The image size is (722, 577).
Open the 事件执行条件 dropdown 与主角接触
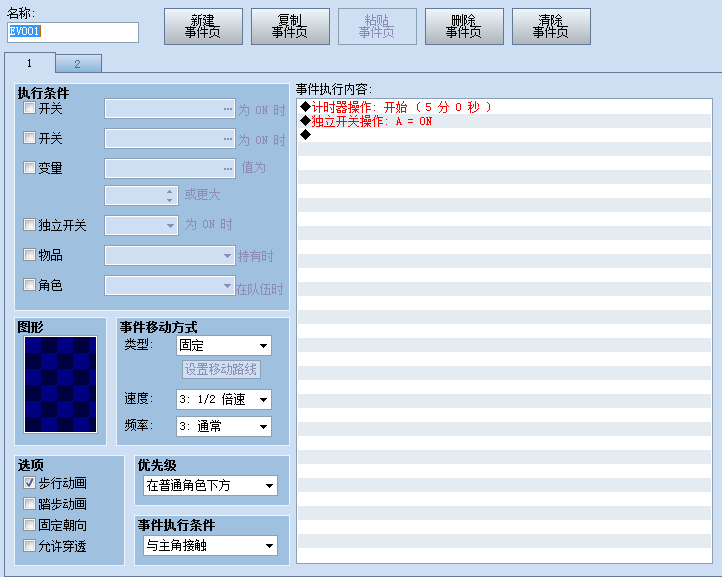[210, 546]
